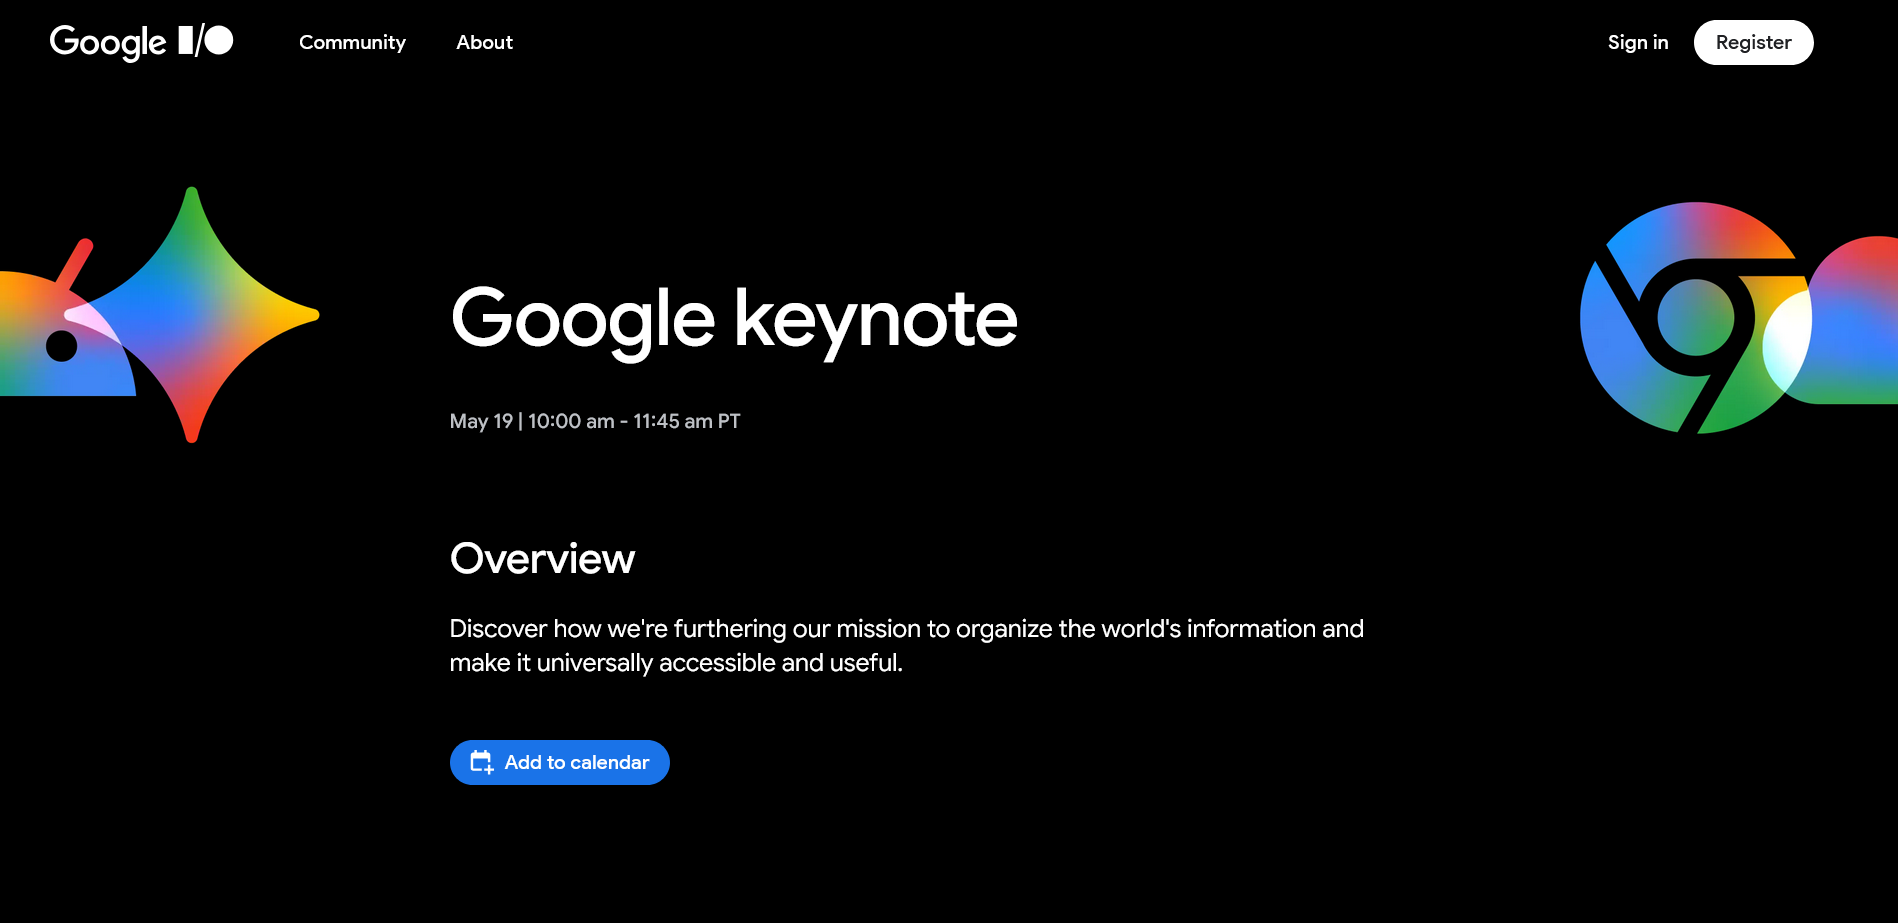Go to Sign in
The height and width of the screenshot is (923, 1898).
(x=1637, y=42)
